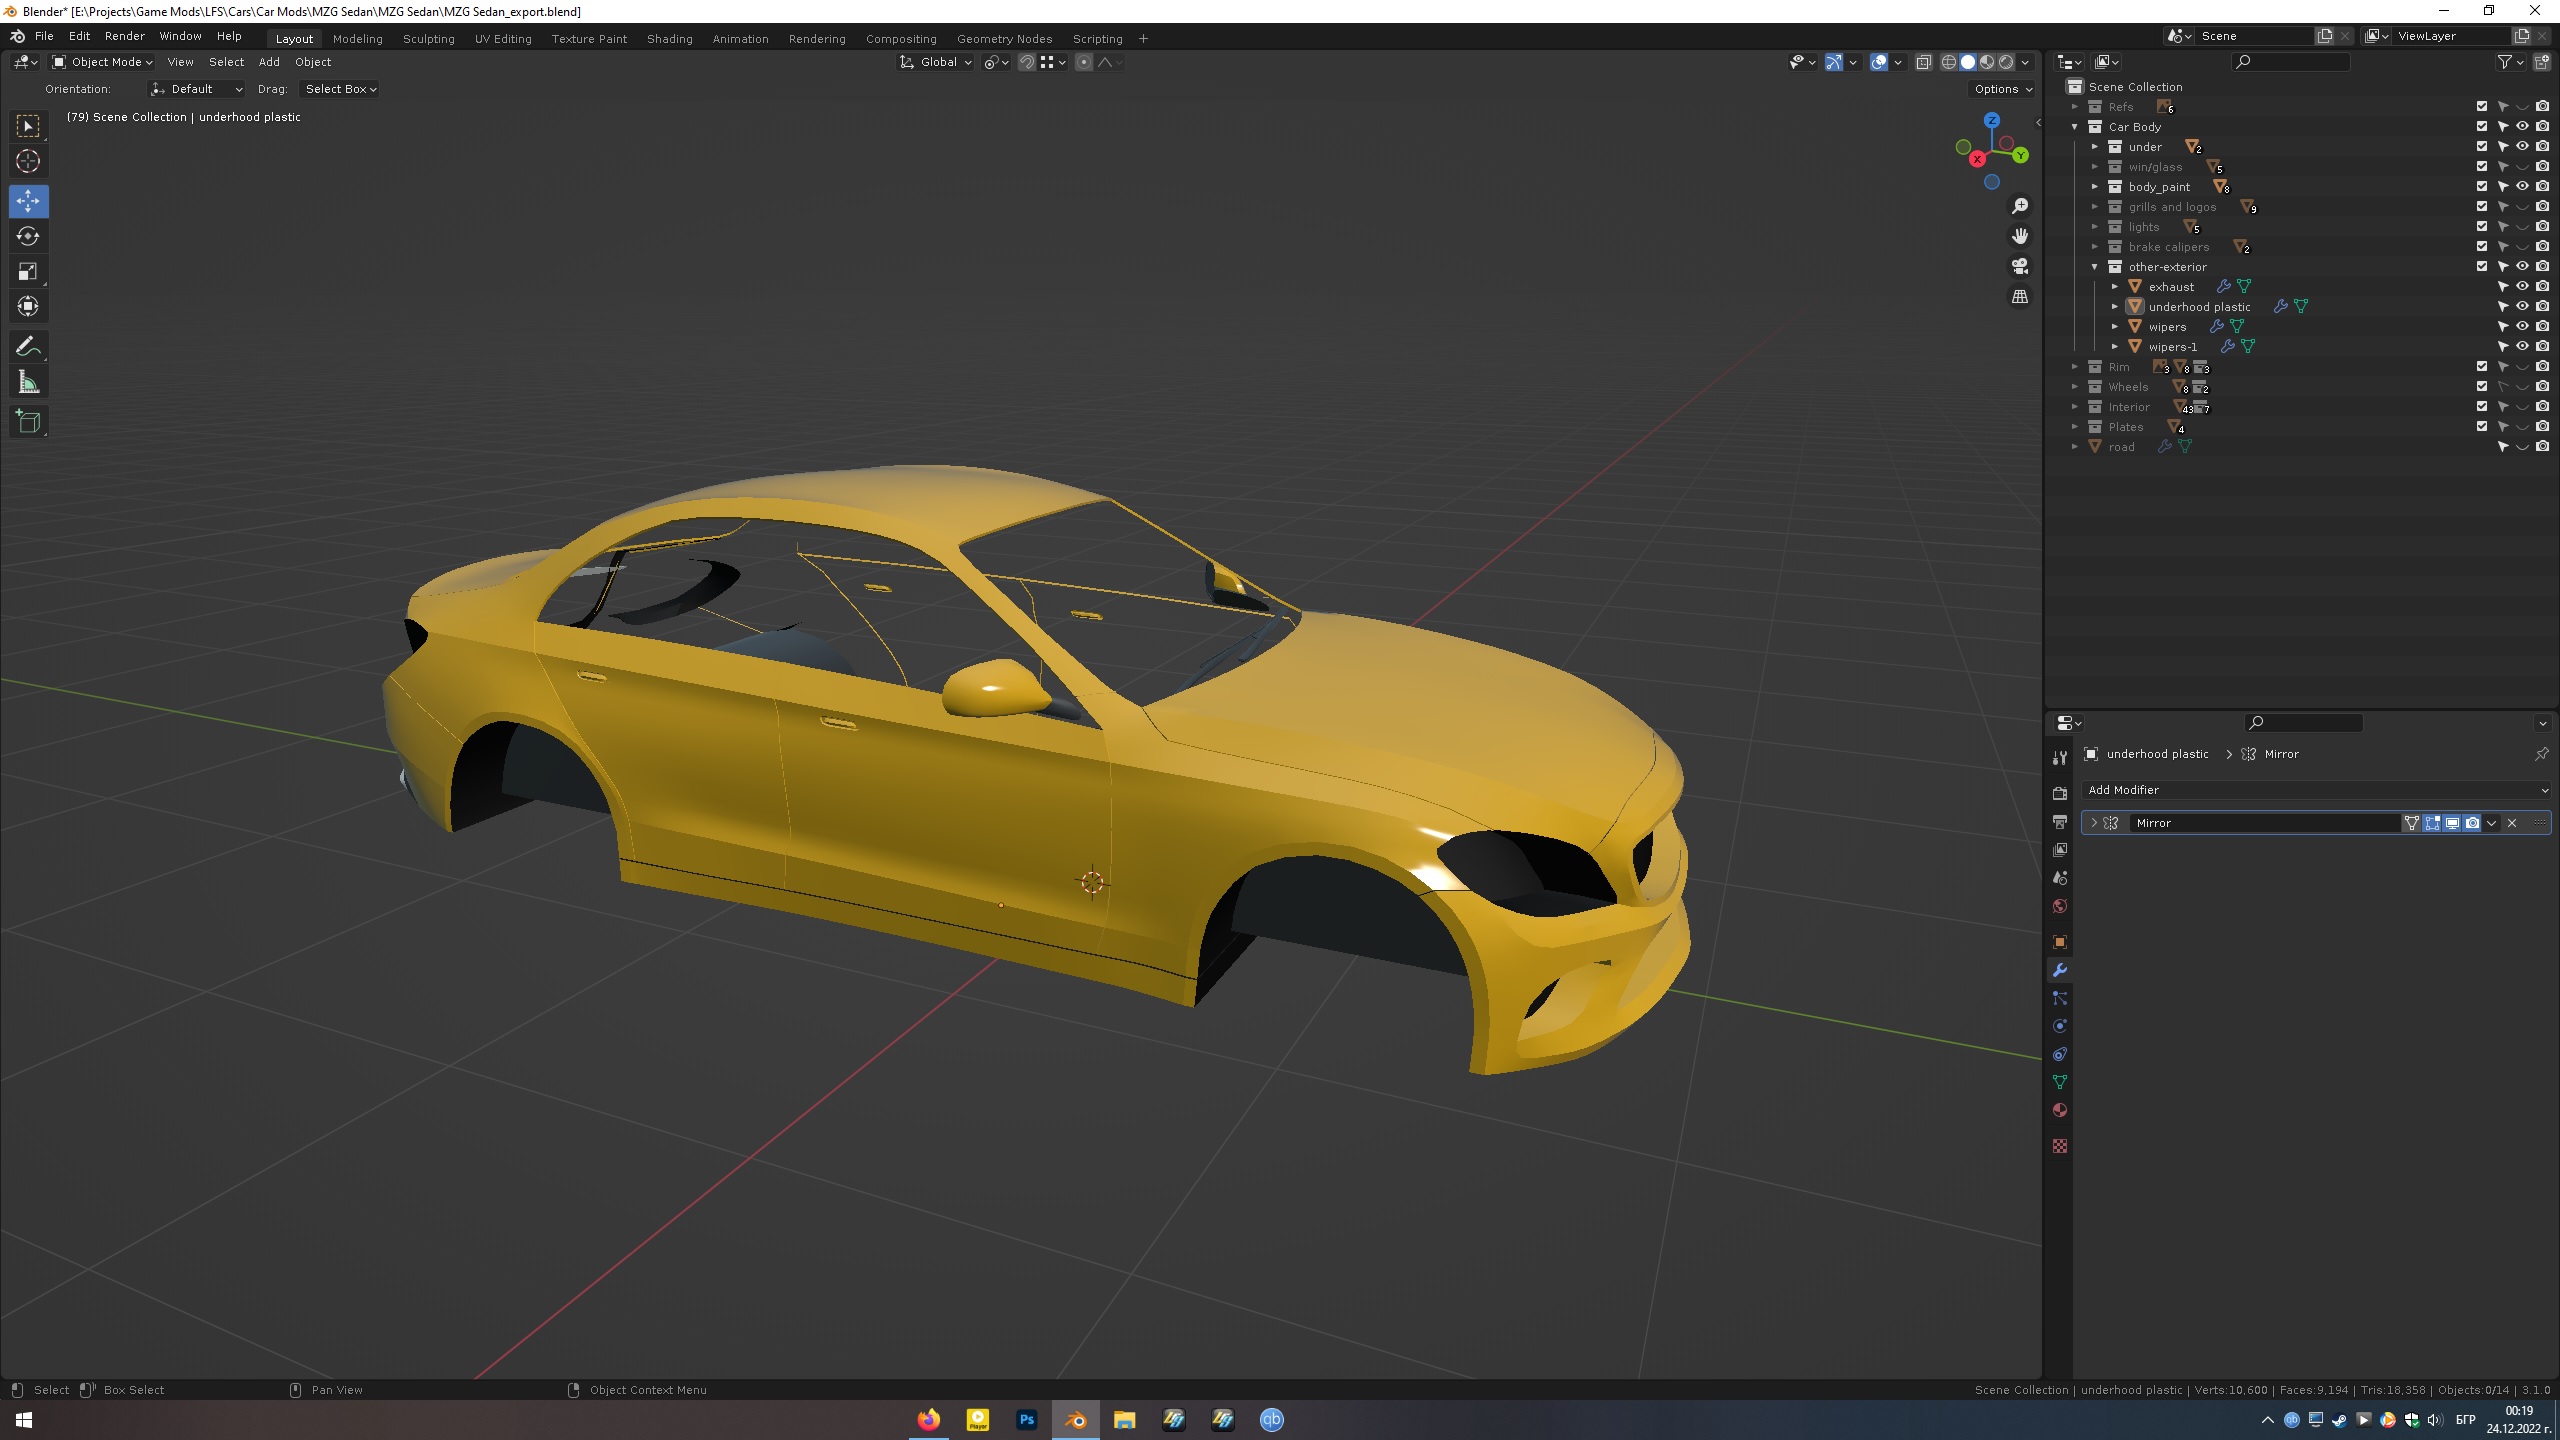Switch to the Shading workspace tab

pos(669,39)
